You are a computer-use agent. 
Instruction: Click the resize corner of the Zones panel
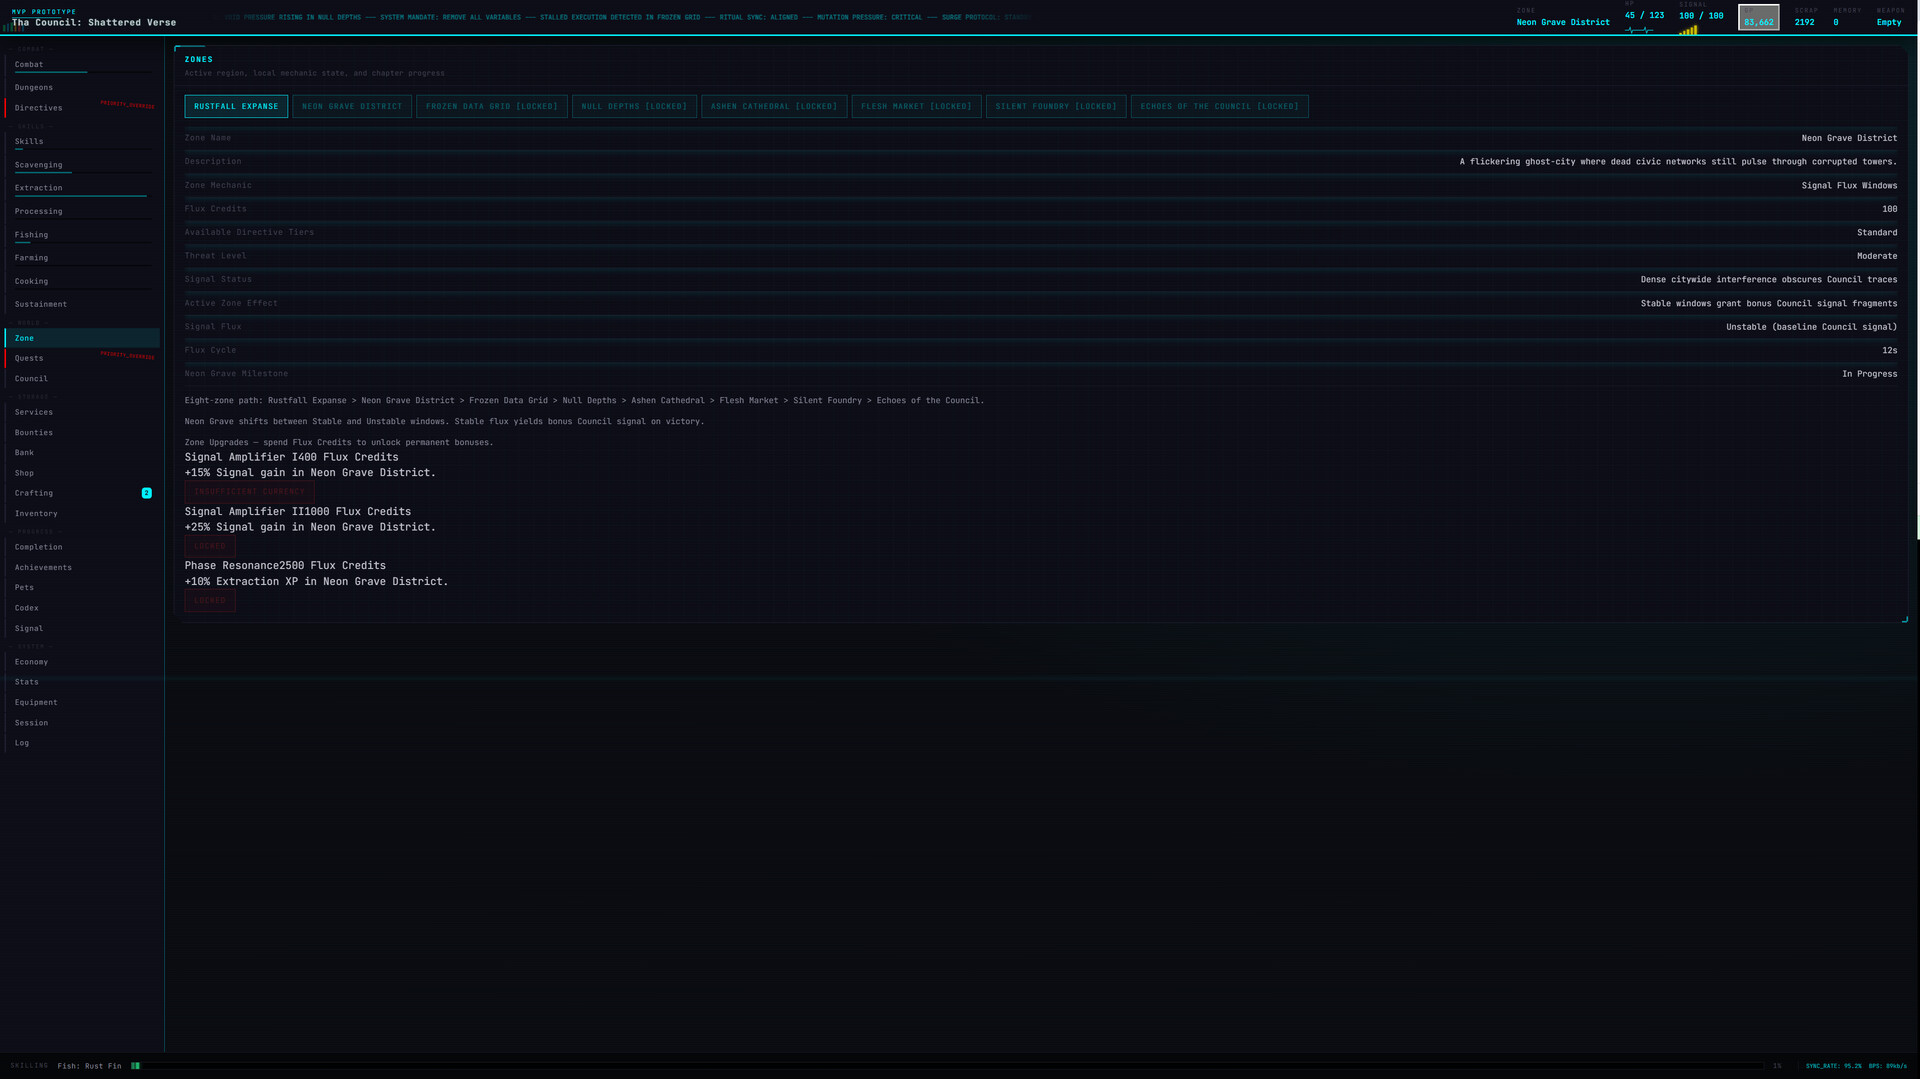[x=1904, y=620]
